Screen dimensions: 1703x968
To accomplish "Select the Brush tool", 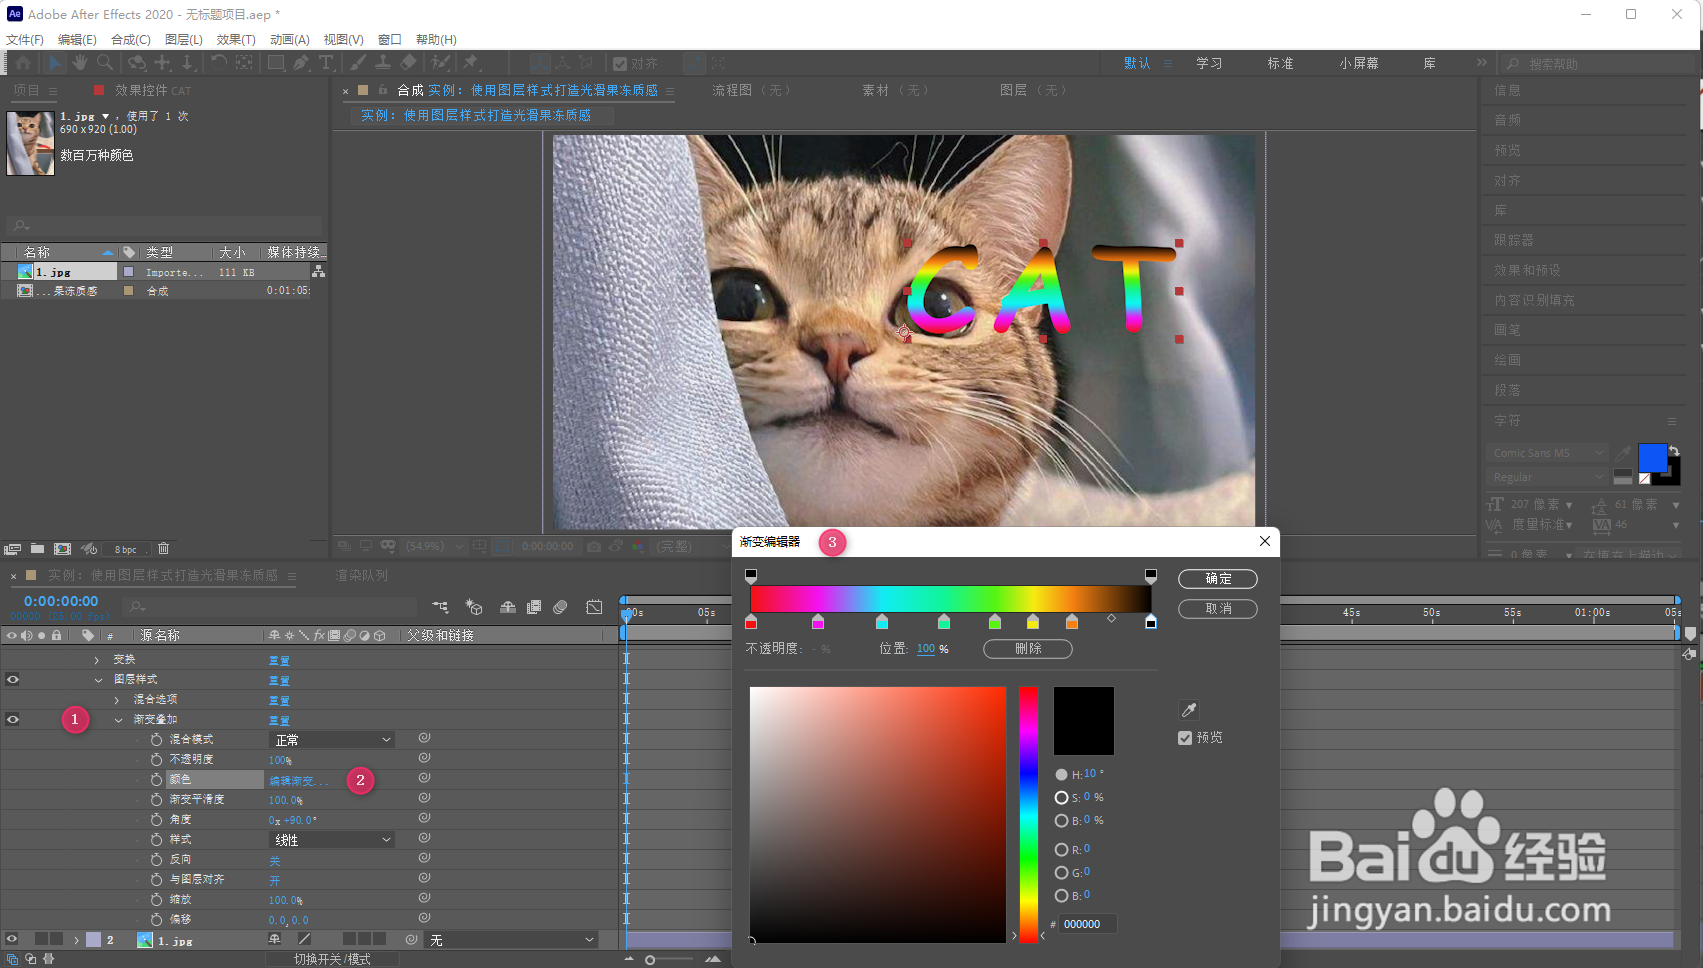I will click(x=358, y=63).
